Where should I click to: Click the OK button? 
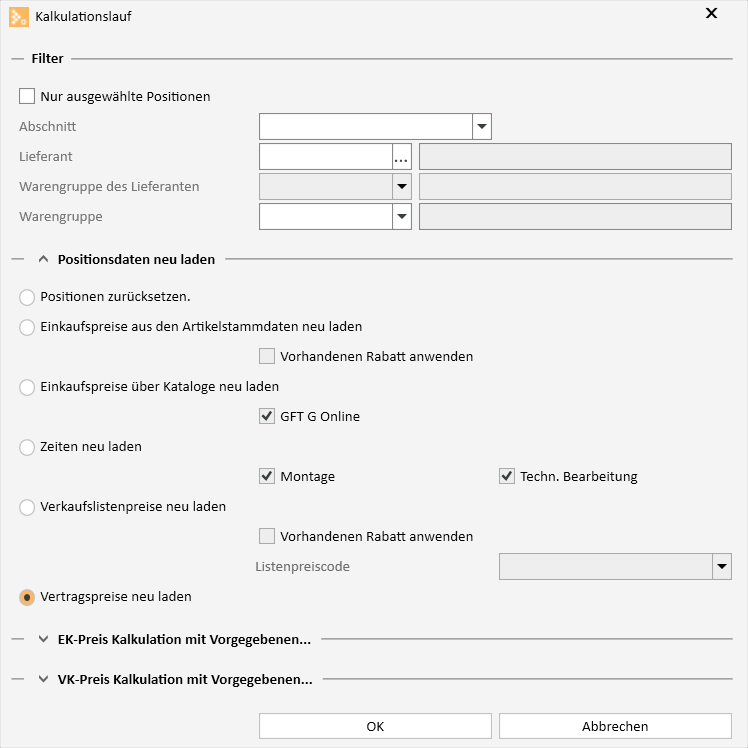click(x=375, y=726)
